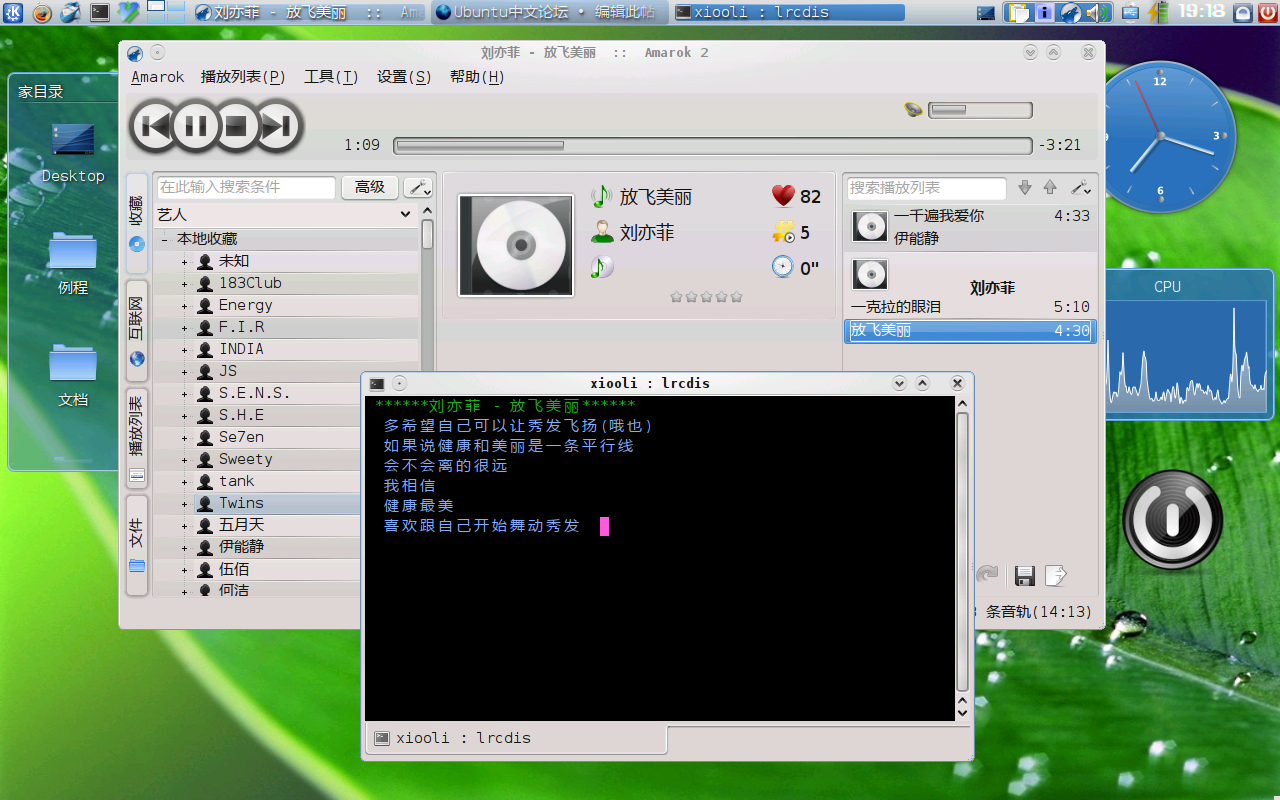
Task: Open the terminal launcher in the panel
Action: click(x=100, y=12)
